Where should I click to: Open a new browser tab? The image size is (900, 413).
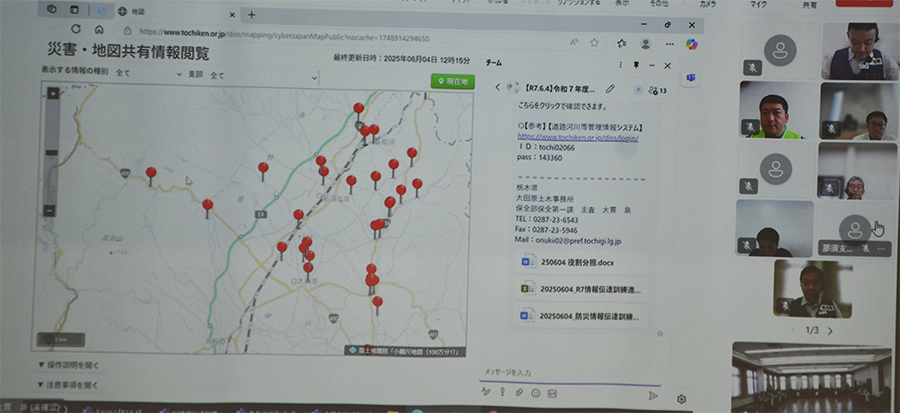coord(251,14)
